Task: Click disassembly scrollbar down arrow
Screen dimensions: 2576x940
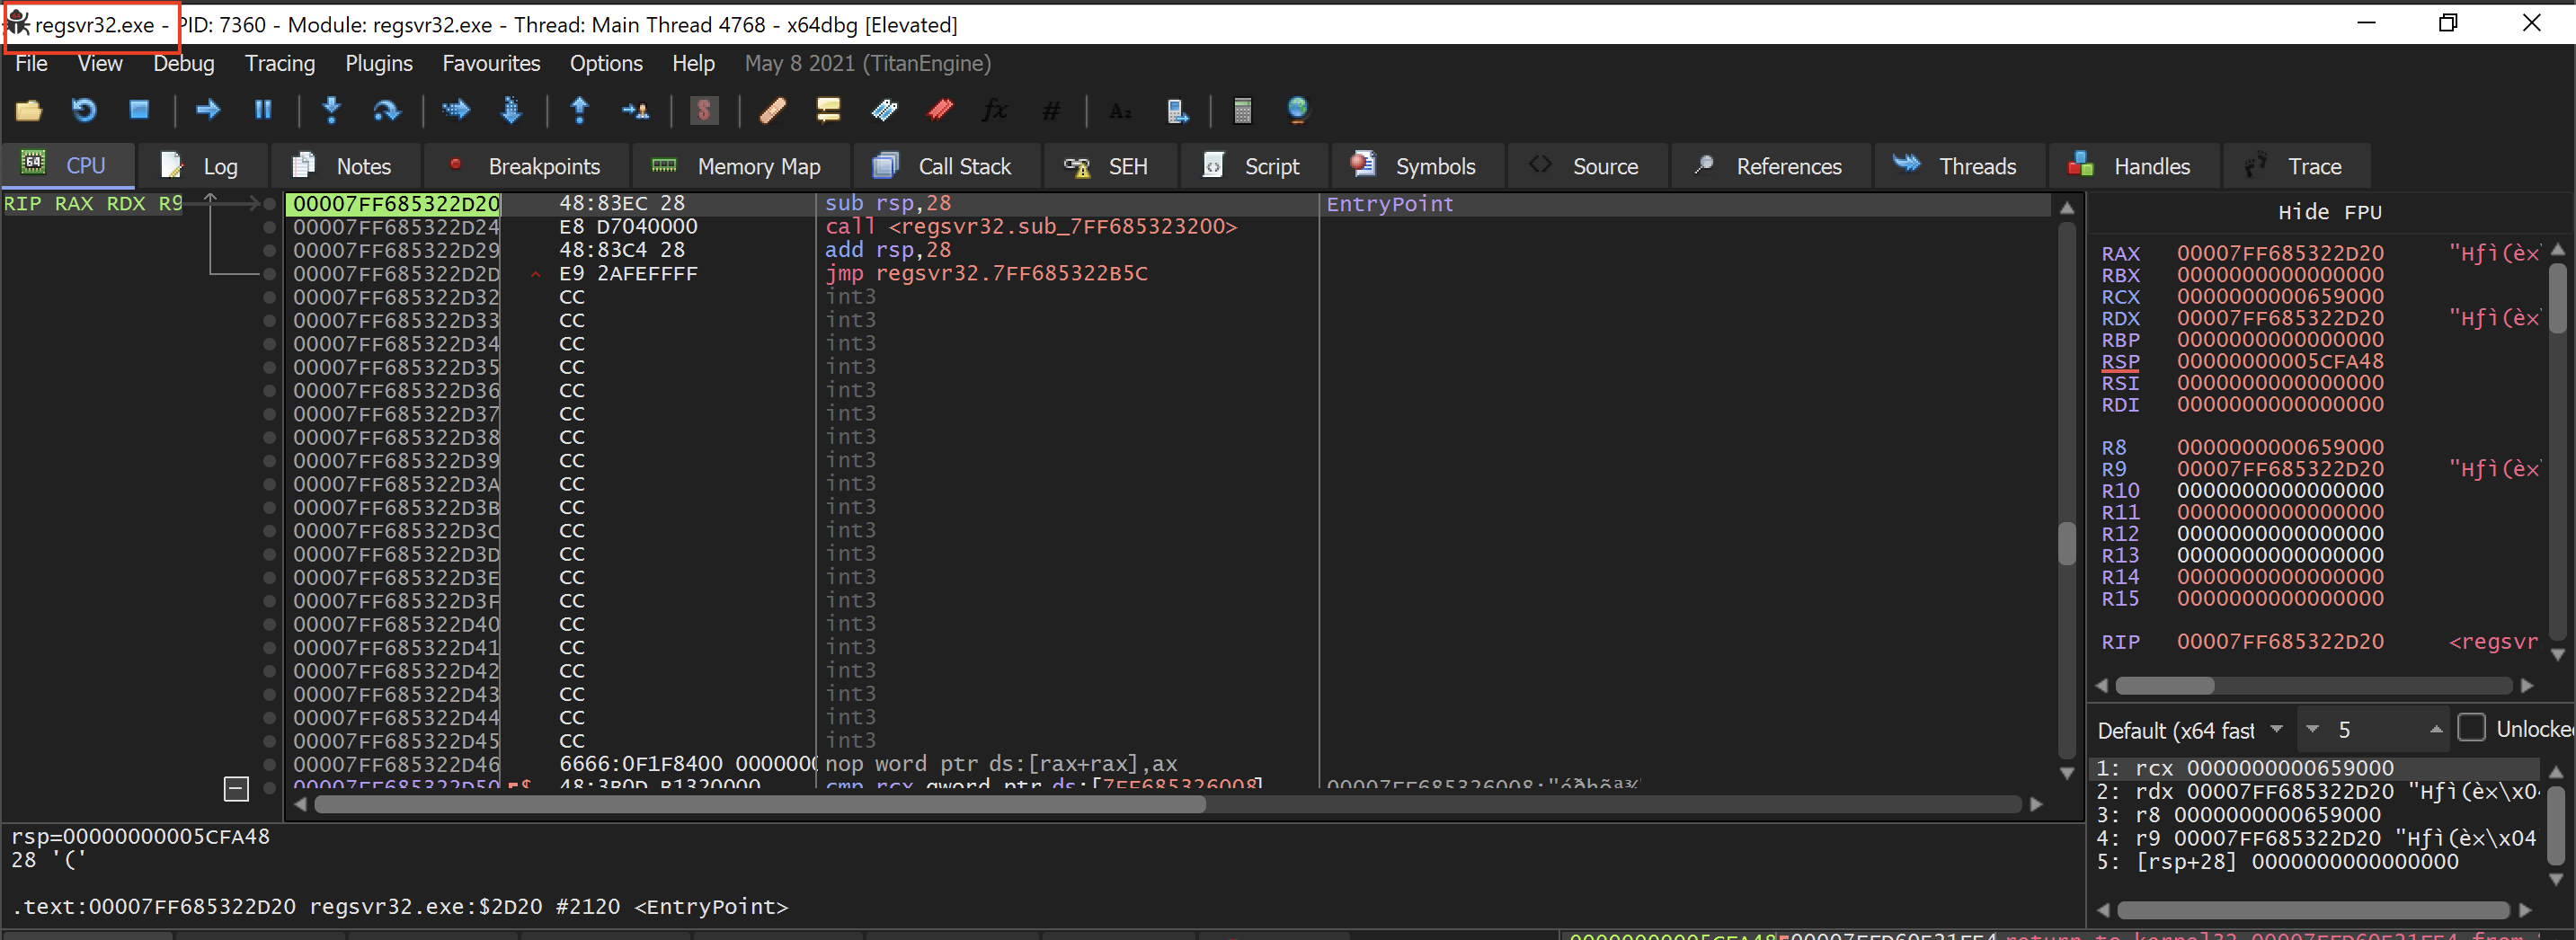Action: pos(2067,773)
